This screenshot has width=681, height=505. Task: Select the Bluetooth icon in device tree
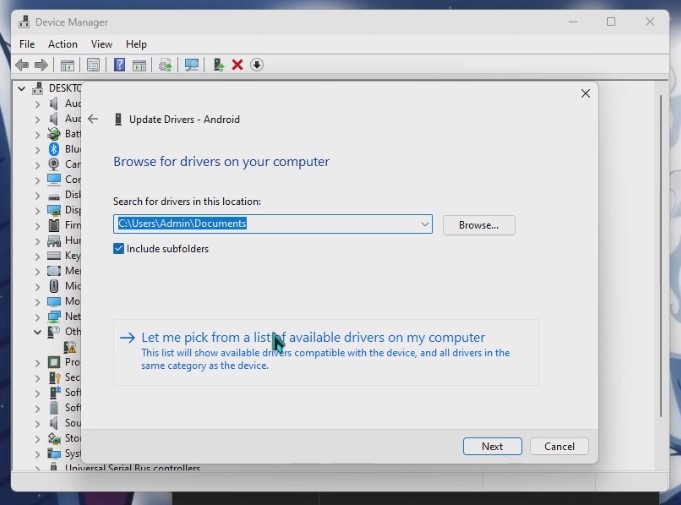click(x=54, y=149)
